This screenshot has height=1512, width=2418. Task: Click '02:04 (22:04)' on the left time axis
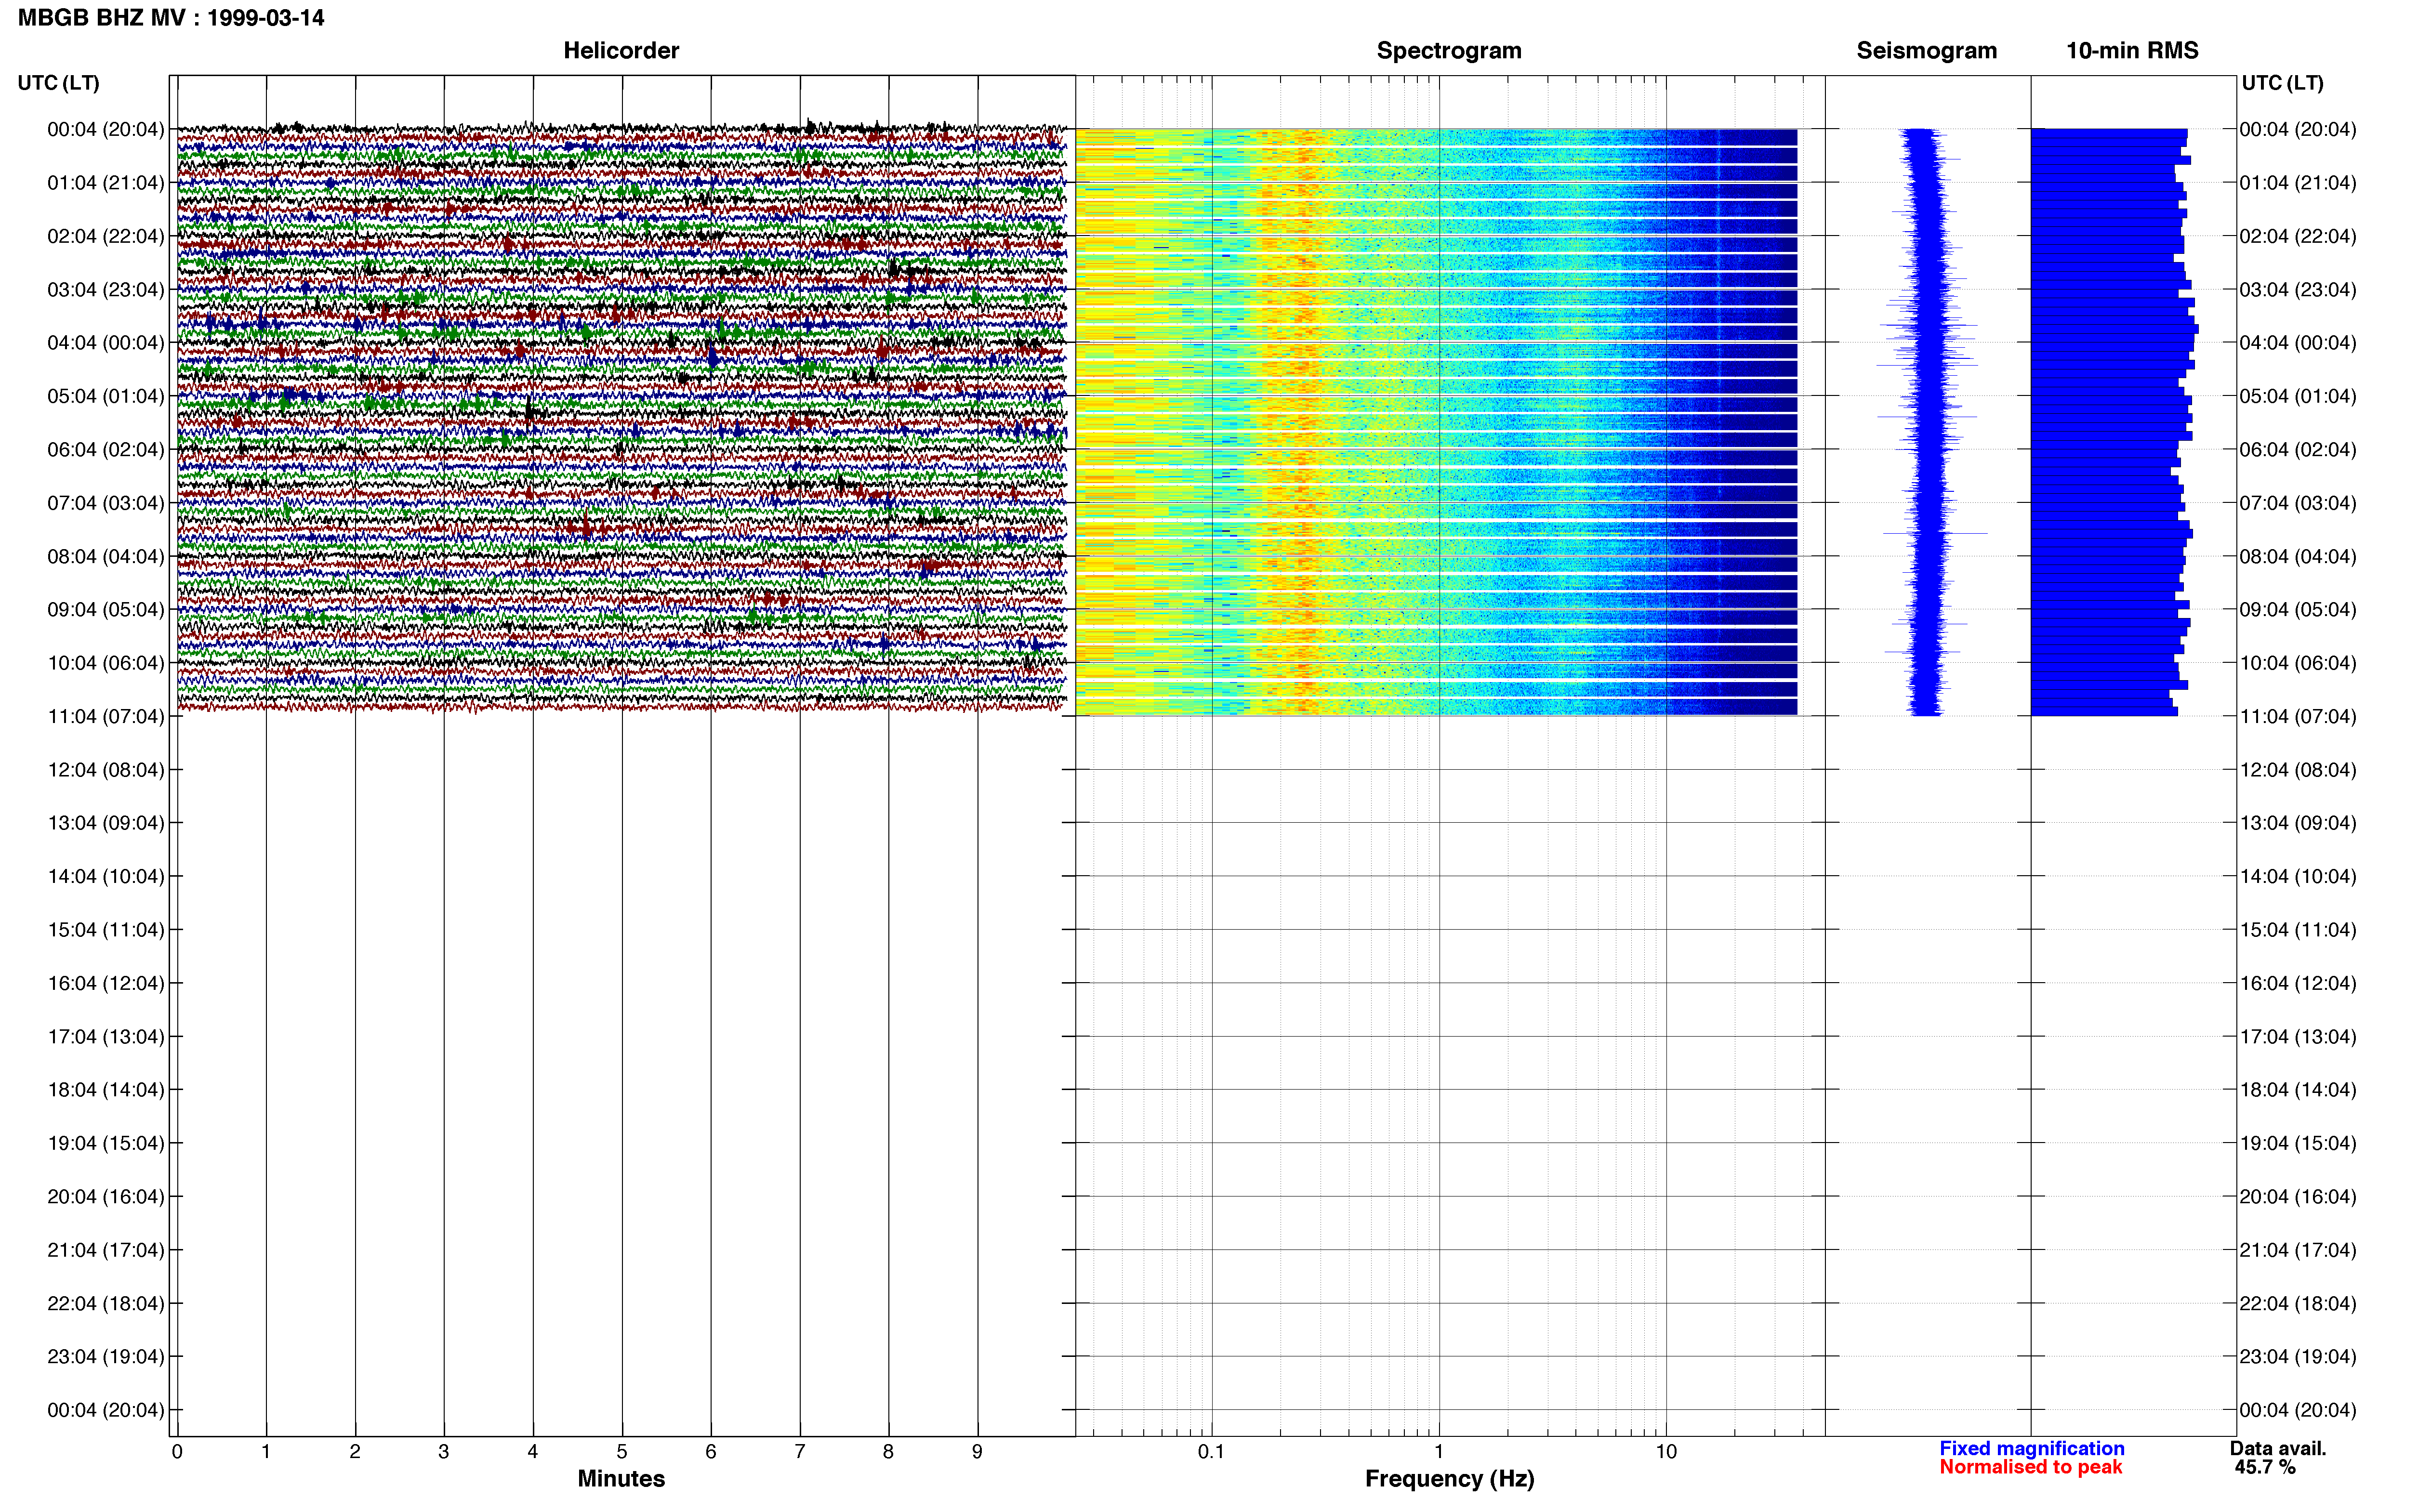tap(106, 236)
